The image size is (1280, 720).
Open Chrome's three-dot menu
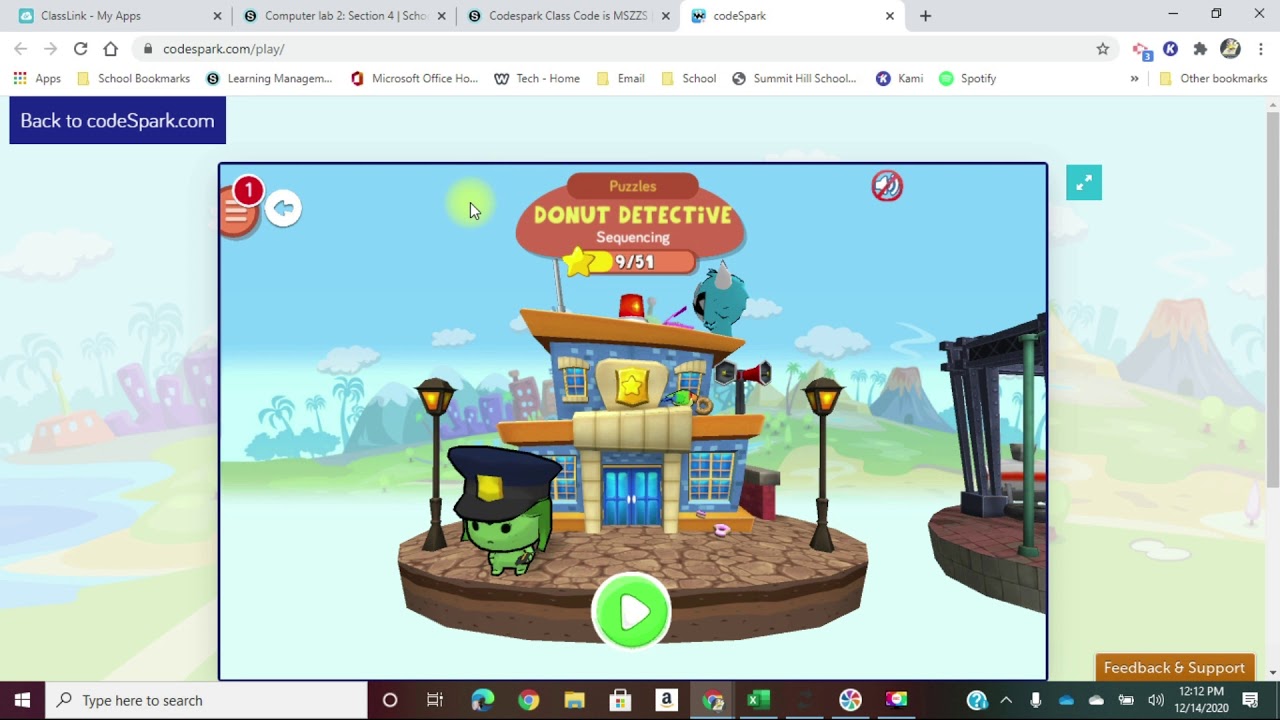(x=1260, y=48)
